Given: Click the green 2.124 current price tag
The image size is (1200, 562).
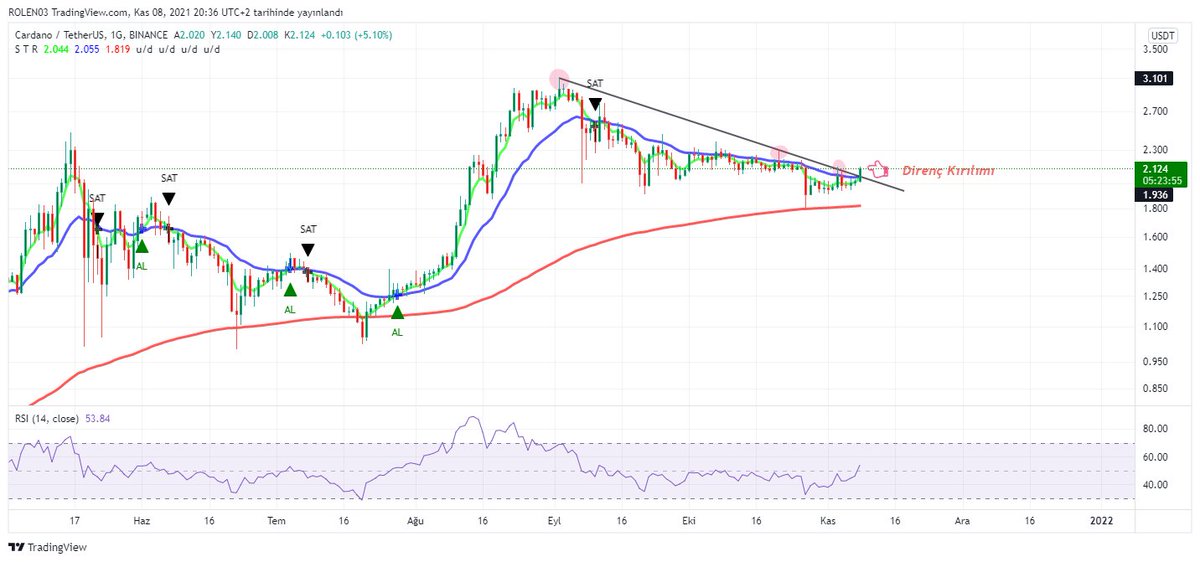Looking at the screenshot, I should [1161, 169].
